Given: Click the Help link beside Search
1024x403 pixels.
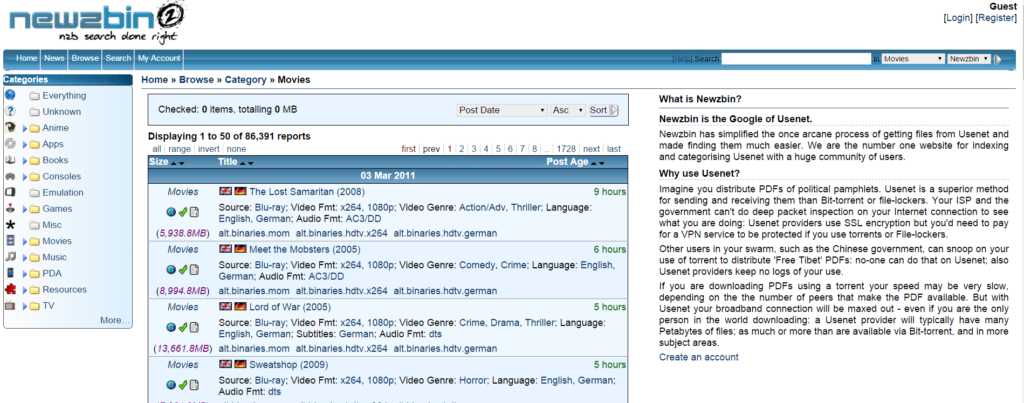Looking at the screenshot, I should point(682,59).
